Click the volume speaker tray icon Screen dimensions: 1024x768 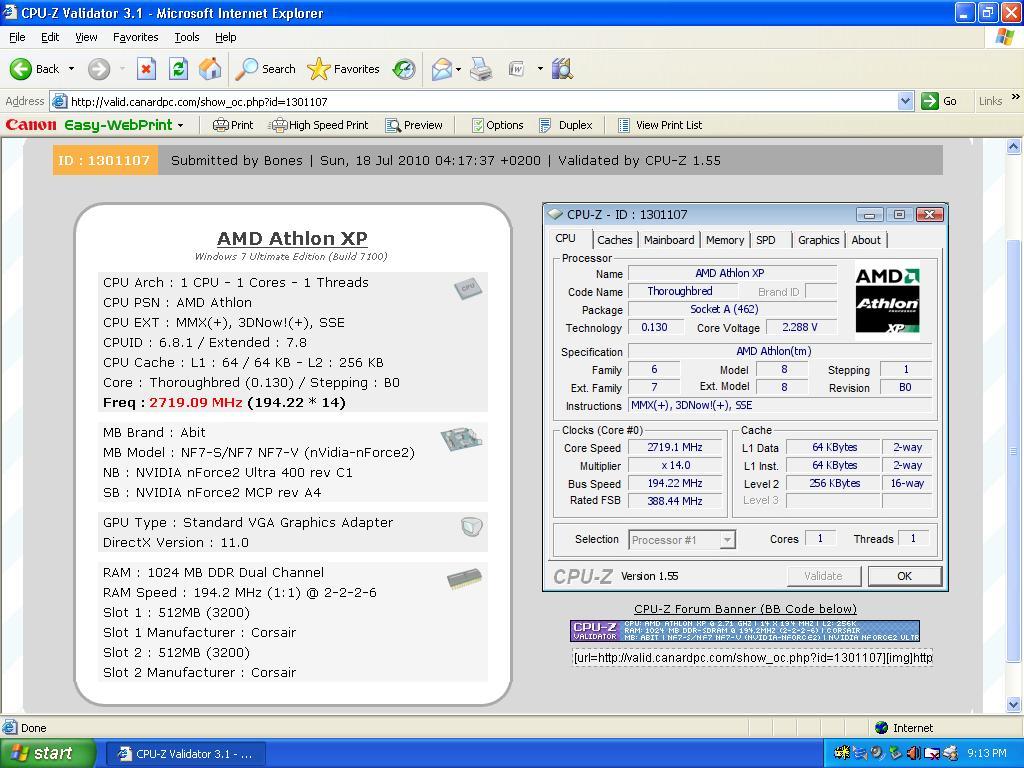click(x=914, y=753)
